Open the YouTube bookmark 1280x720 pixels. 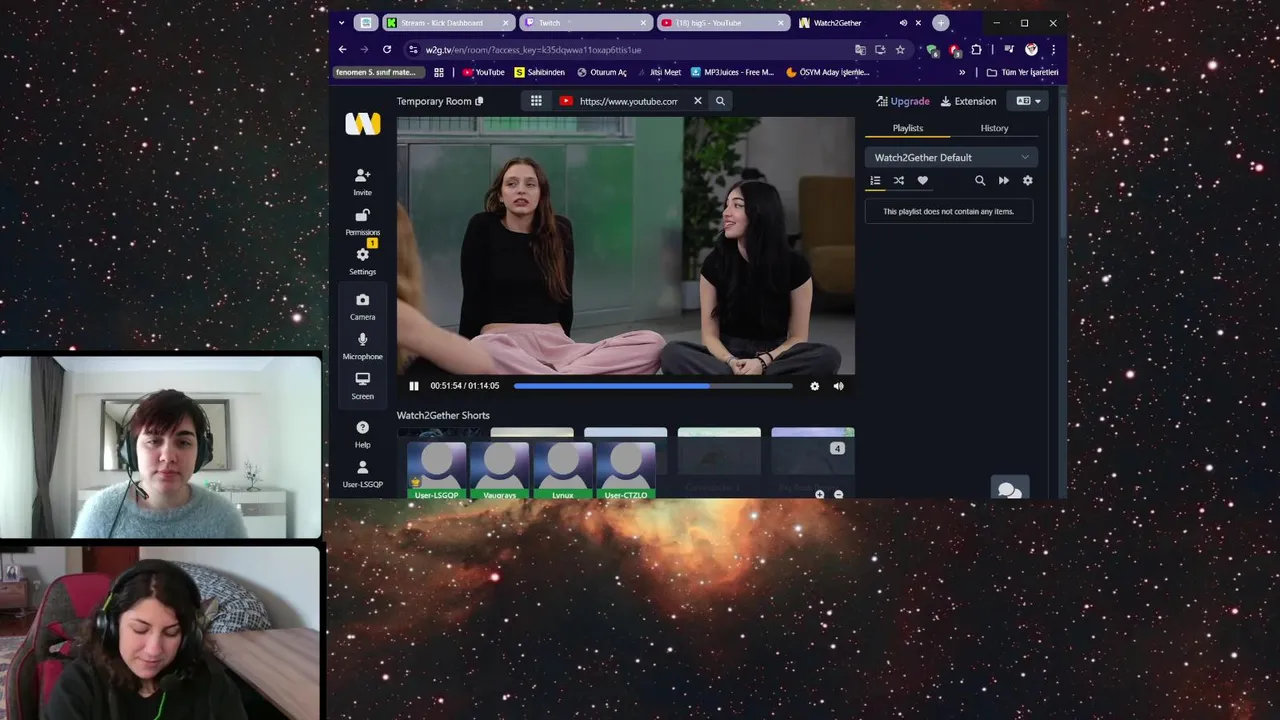[483, 72]
